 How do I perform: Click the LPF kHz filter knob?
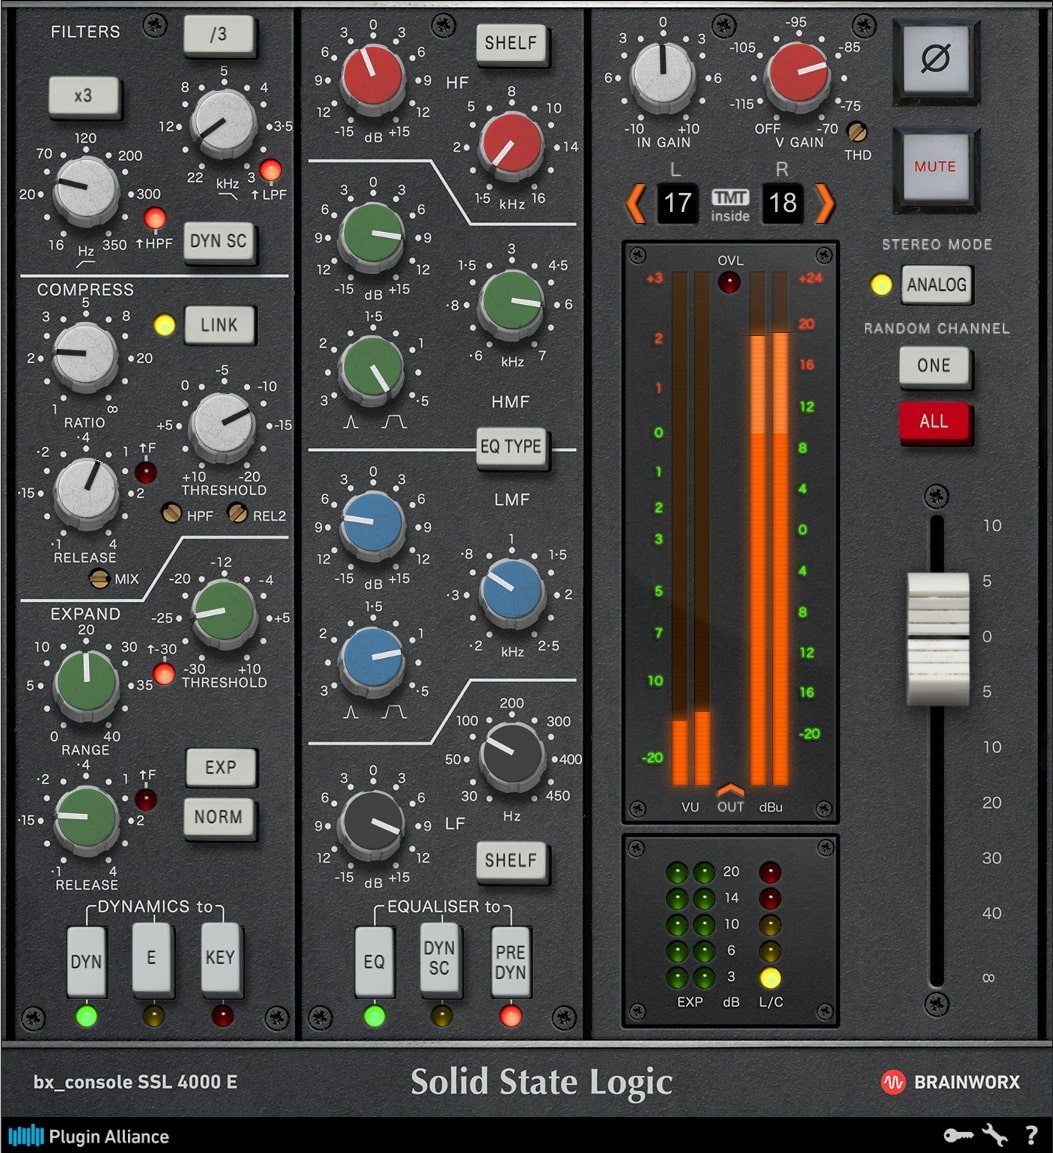(223, 124)
